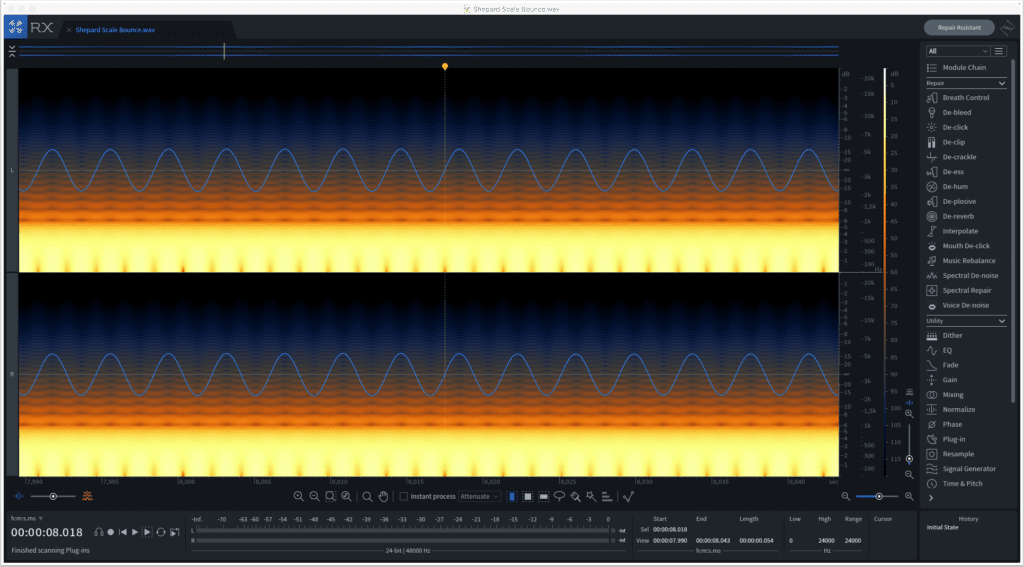This screenshot has width=1024, height=567.
Task: Click the Repair Assistant button
Action: (x=959, y=28)
